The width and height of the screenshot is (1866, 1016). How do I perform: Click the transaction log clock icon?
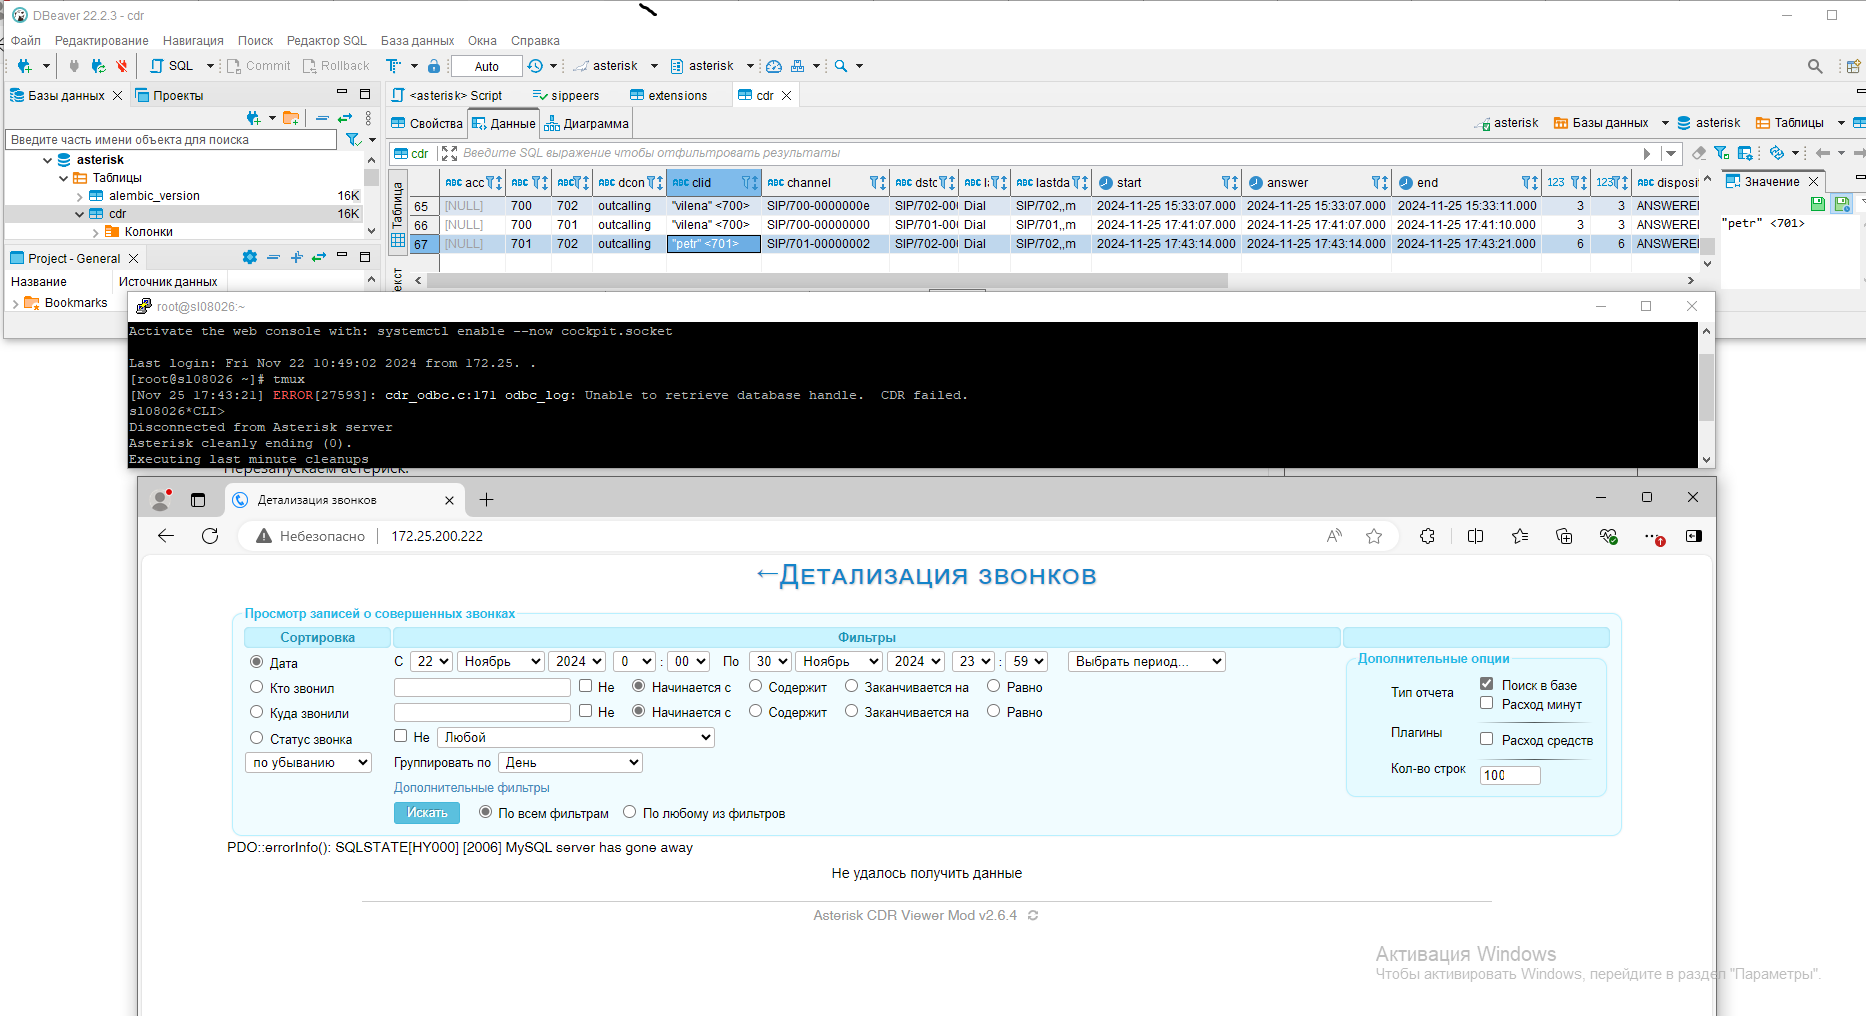click(x=536, y=66)
